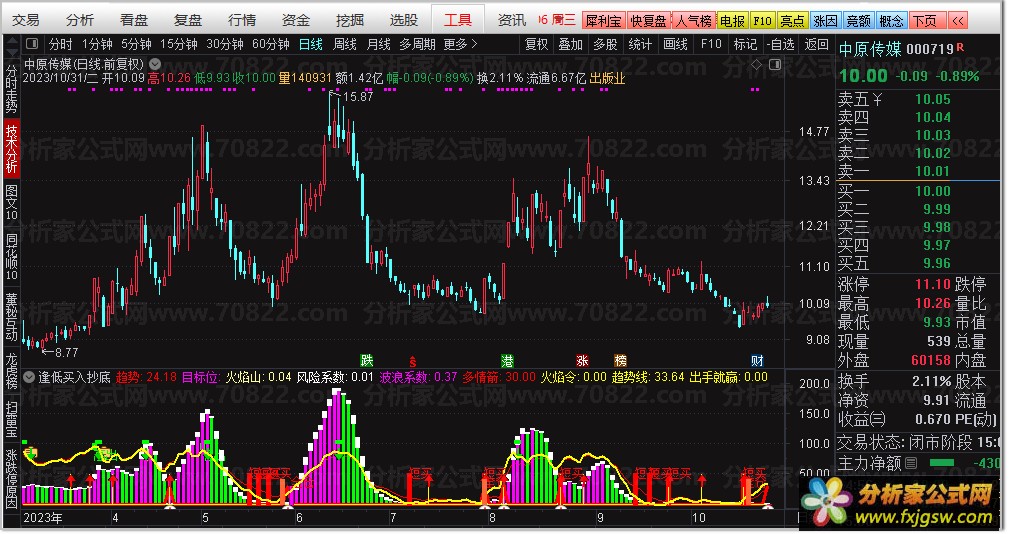Click the 榜 event marker
This screenshot has height=534, width=1009.
click(x=620, y=360)
